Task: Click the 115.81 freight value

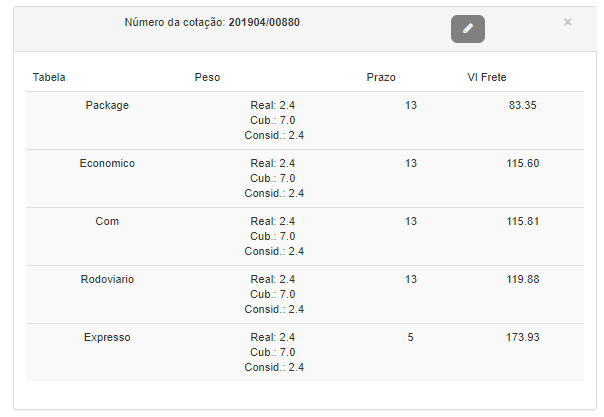Action: click(x=523, y=221)
